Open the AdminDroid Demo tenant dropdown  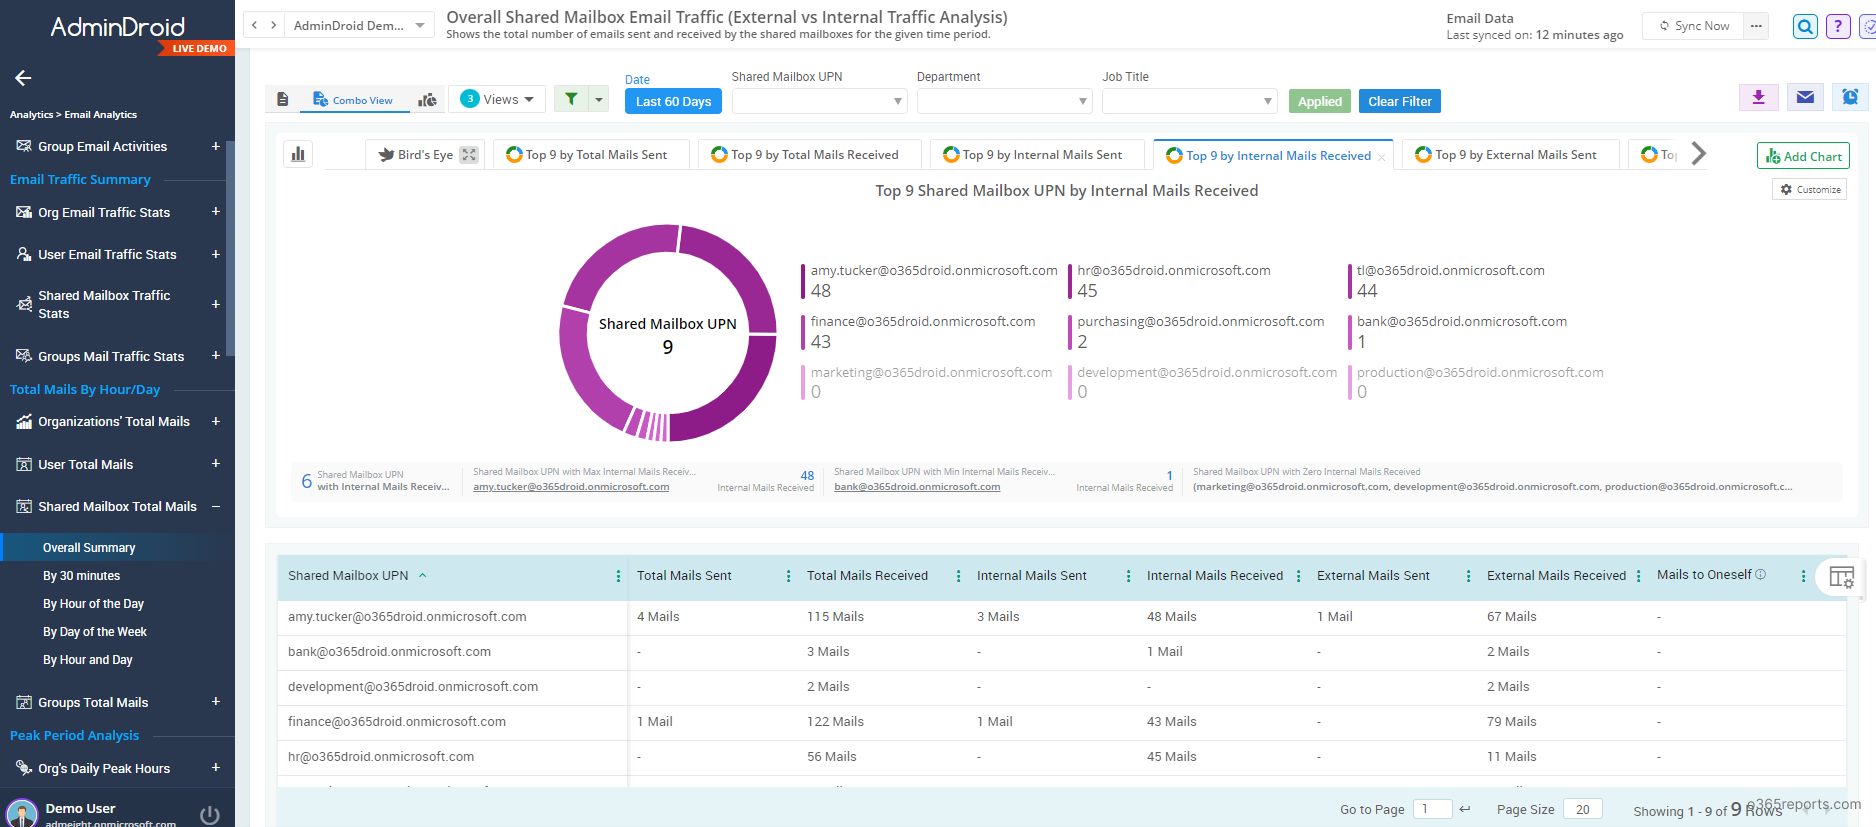360,25
